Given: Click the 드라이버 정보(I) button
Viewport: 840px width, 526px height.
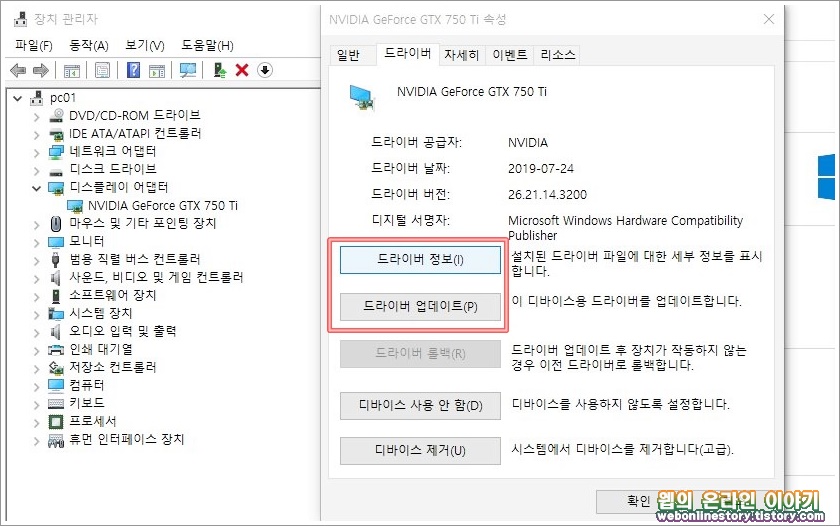Looking at the screenshot, I should click(x=421, y=260).
